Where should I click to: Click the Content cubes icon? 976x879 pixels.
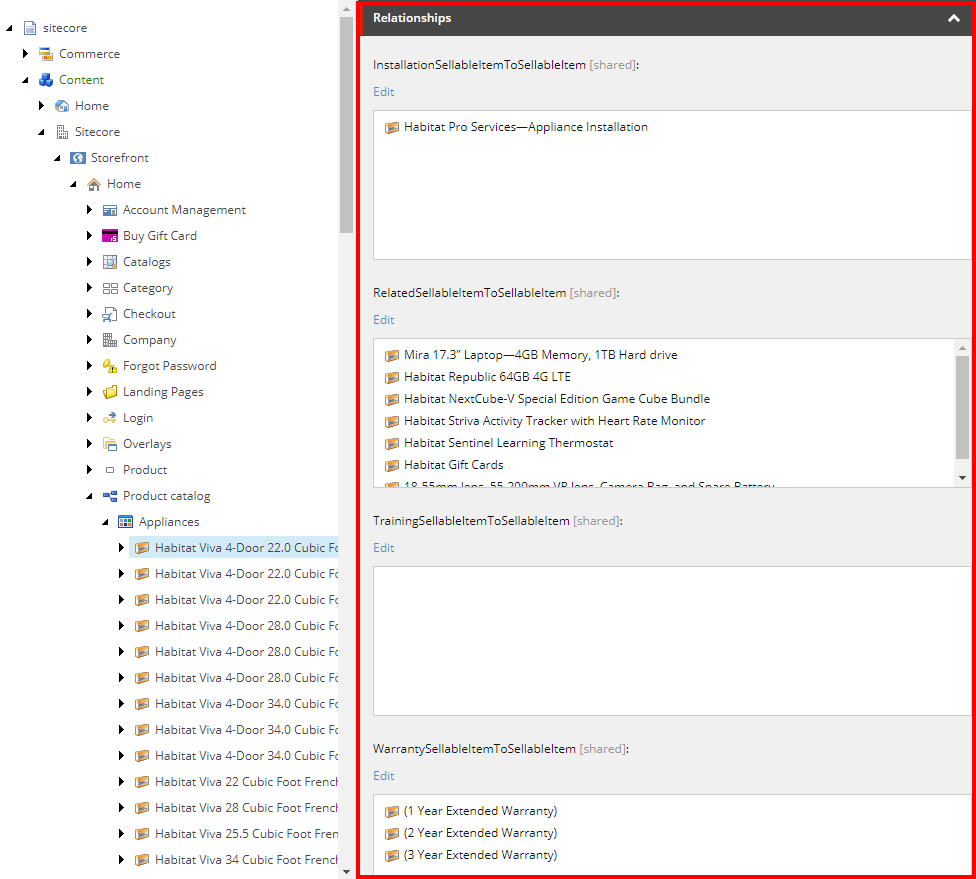click(x=46, y=80)
